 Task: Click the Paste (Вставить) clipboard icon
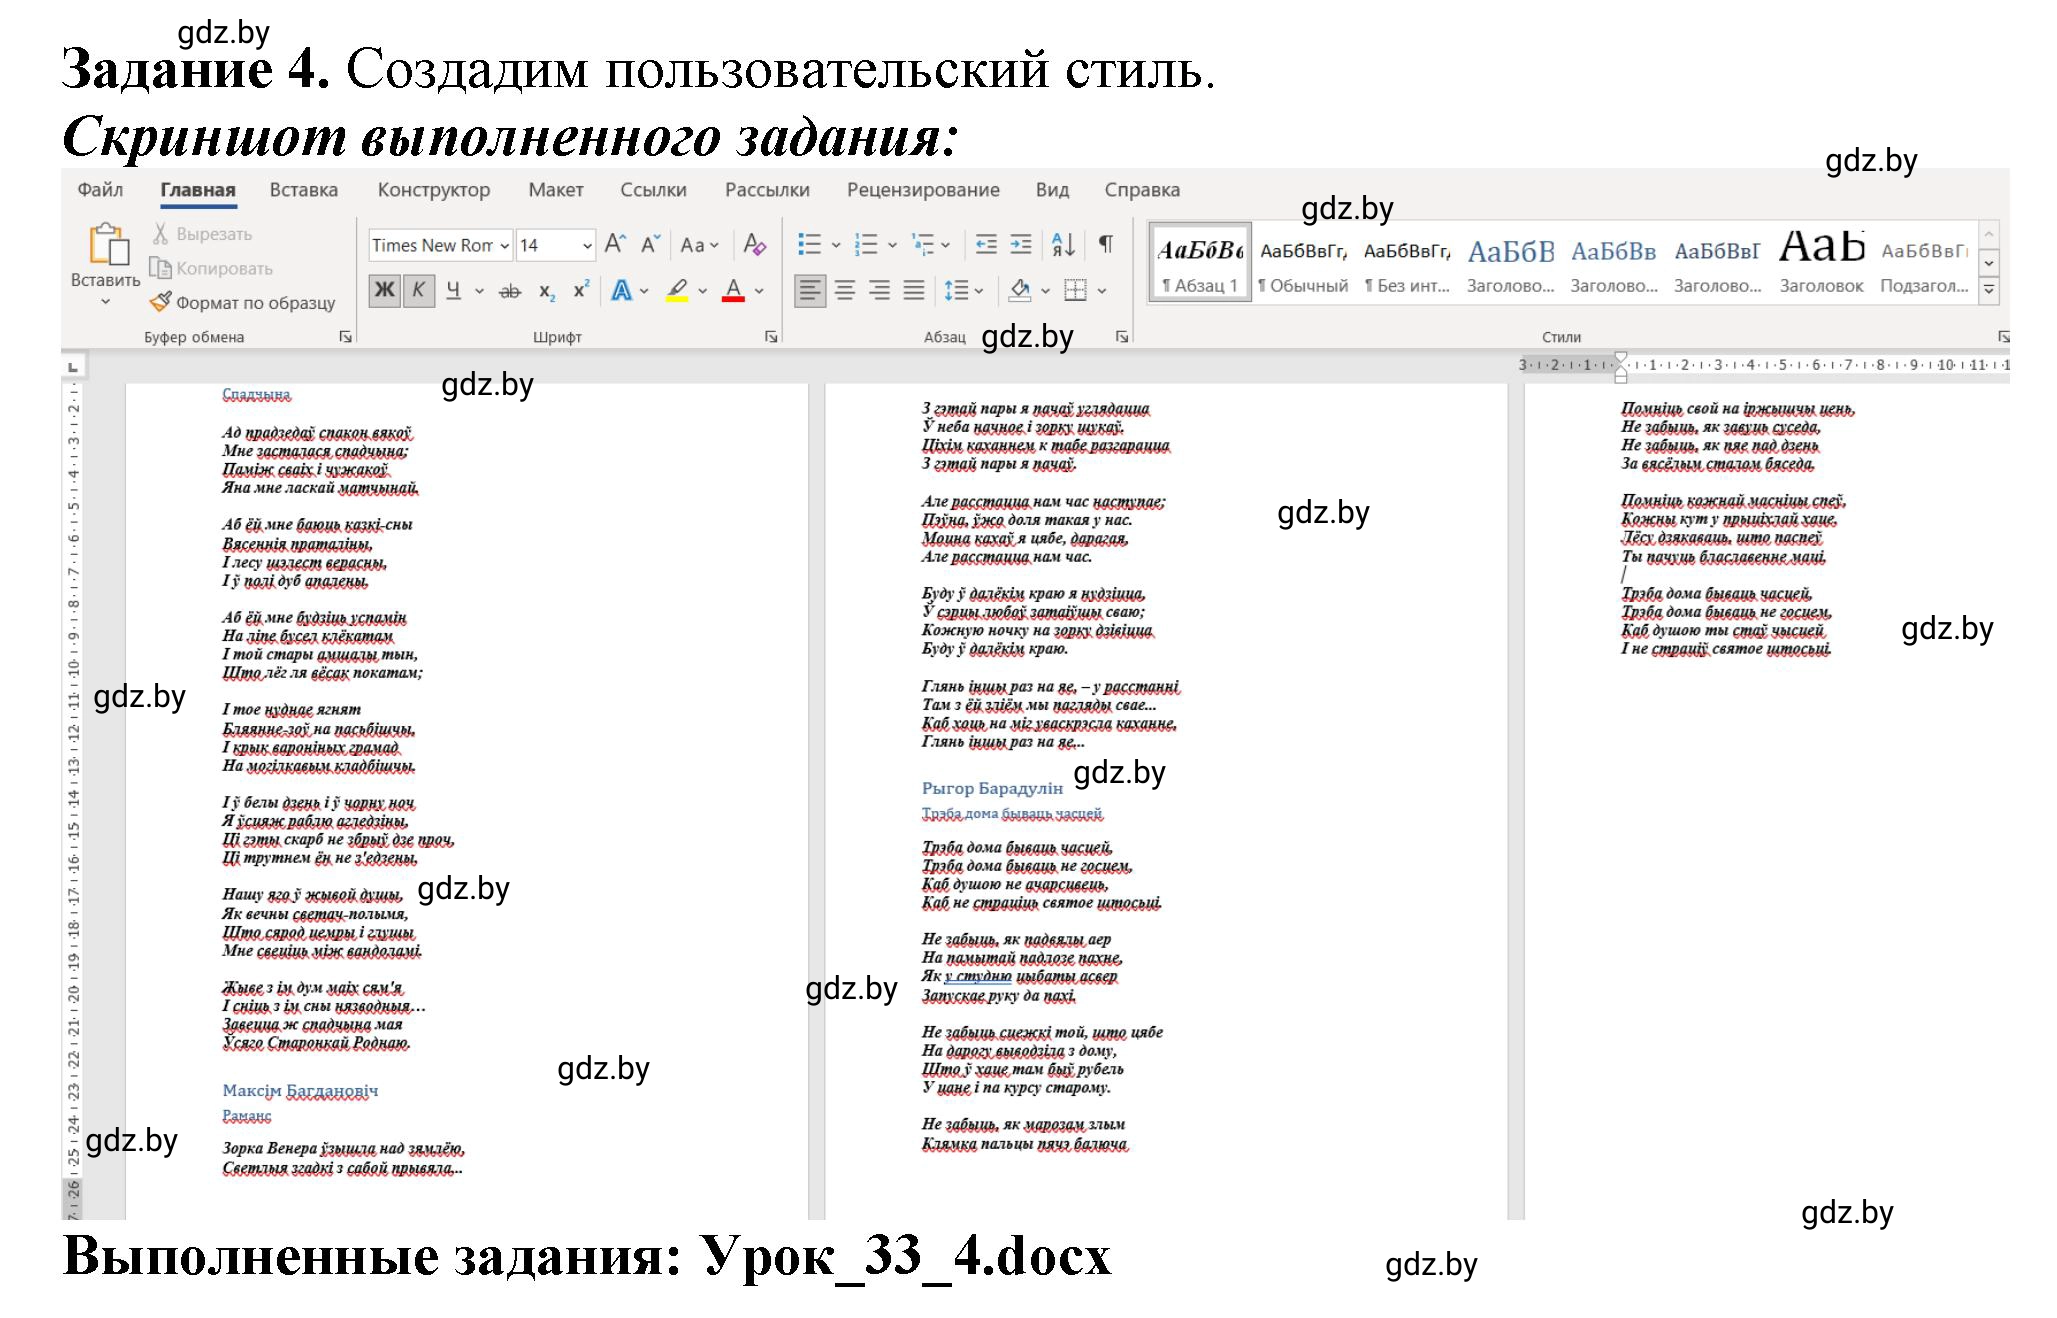click(108, 245)
